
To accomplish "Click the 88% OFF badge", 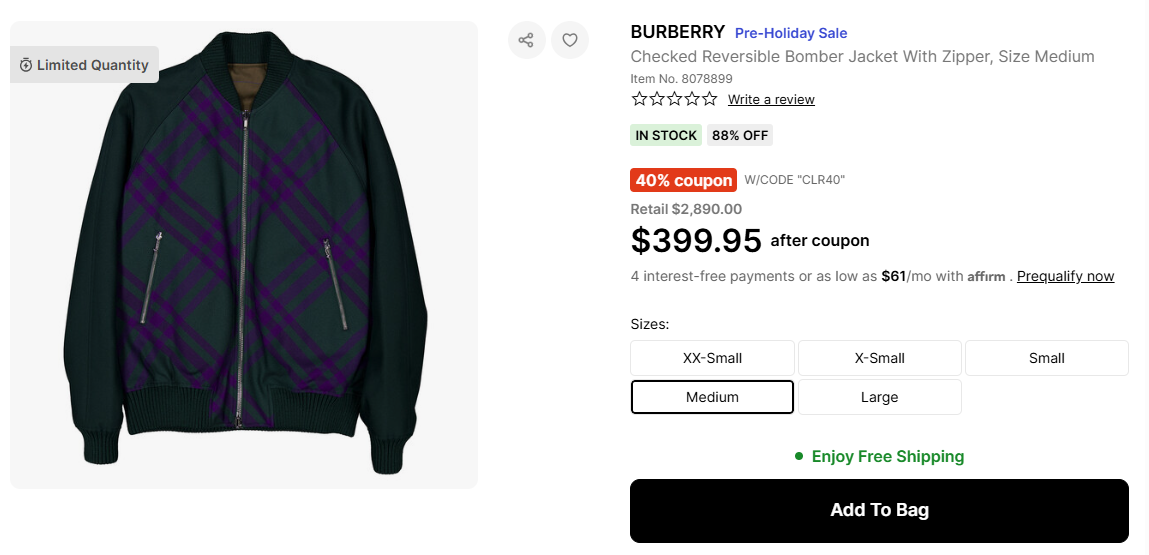I will [x=740, y=135].
